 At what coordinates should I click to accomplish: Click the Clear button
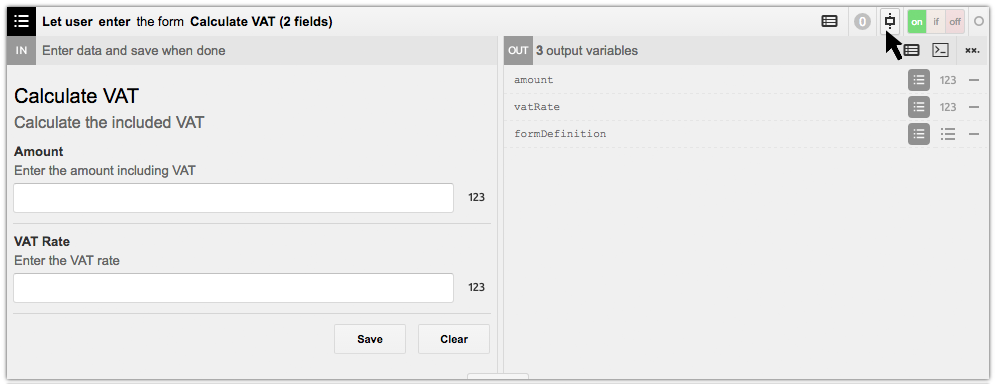[x=454, y=339]
